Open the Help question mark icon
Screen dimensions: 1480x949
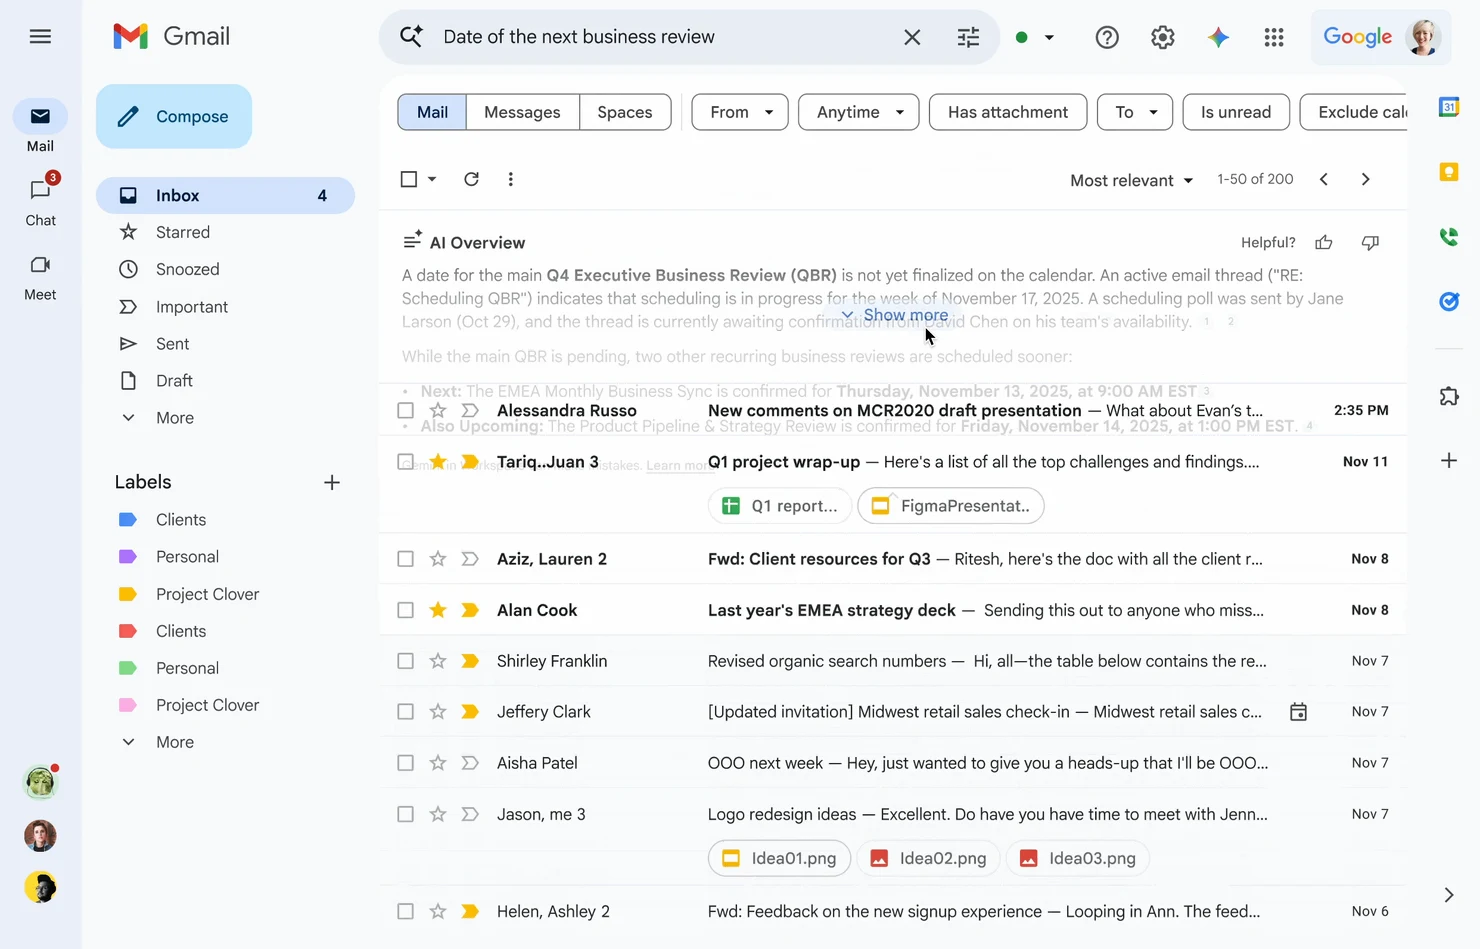(x=1107, y=37)
